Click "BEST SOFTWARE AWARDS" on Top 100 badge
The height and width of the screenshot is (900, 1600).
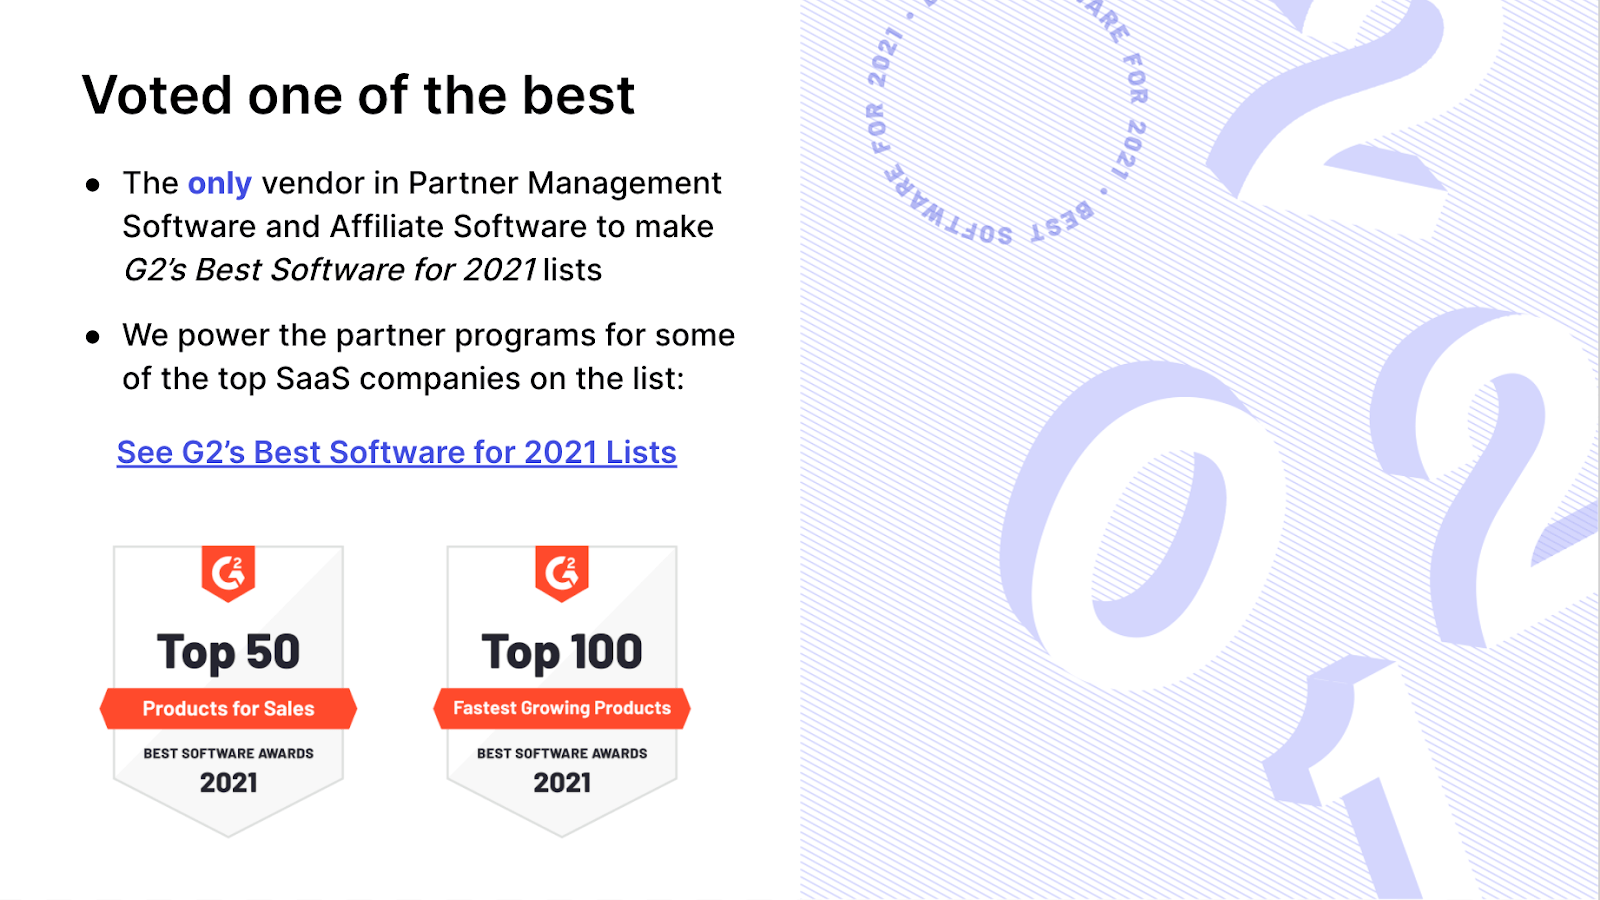[562, 753]
